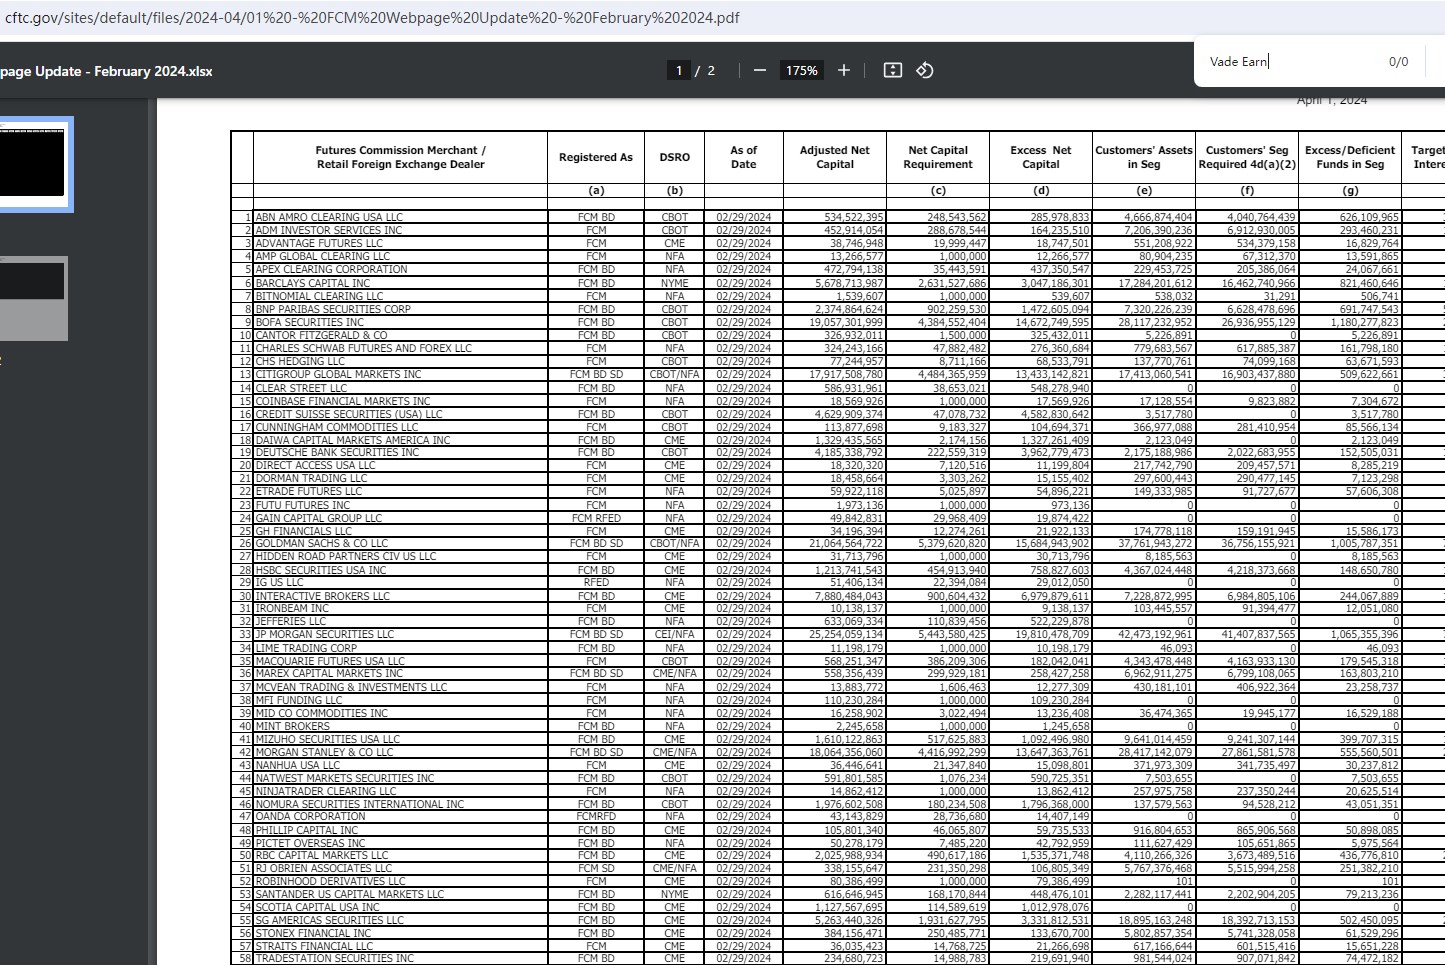Click the 'Customers' Assets in Seg' header
1445x965 pixels.
click(x=1144, y=157)
